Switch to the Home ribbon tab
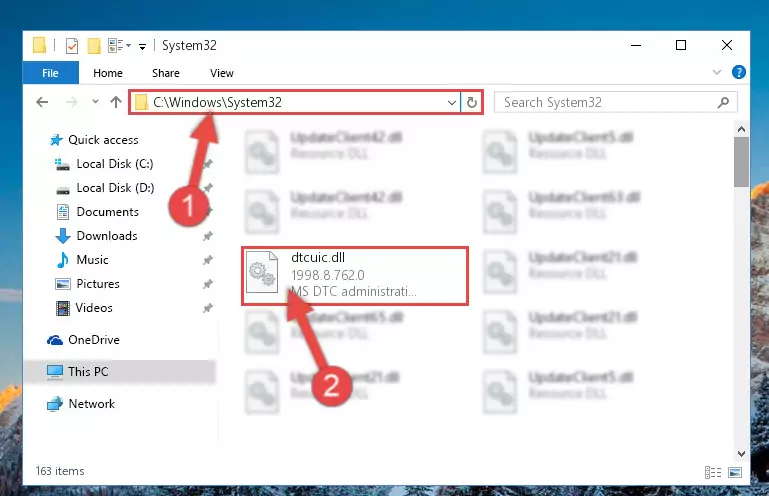 click(108, 73)
